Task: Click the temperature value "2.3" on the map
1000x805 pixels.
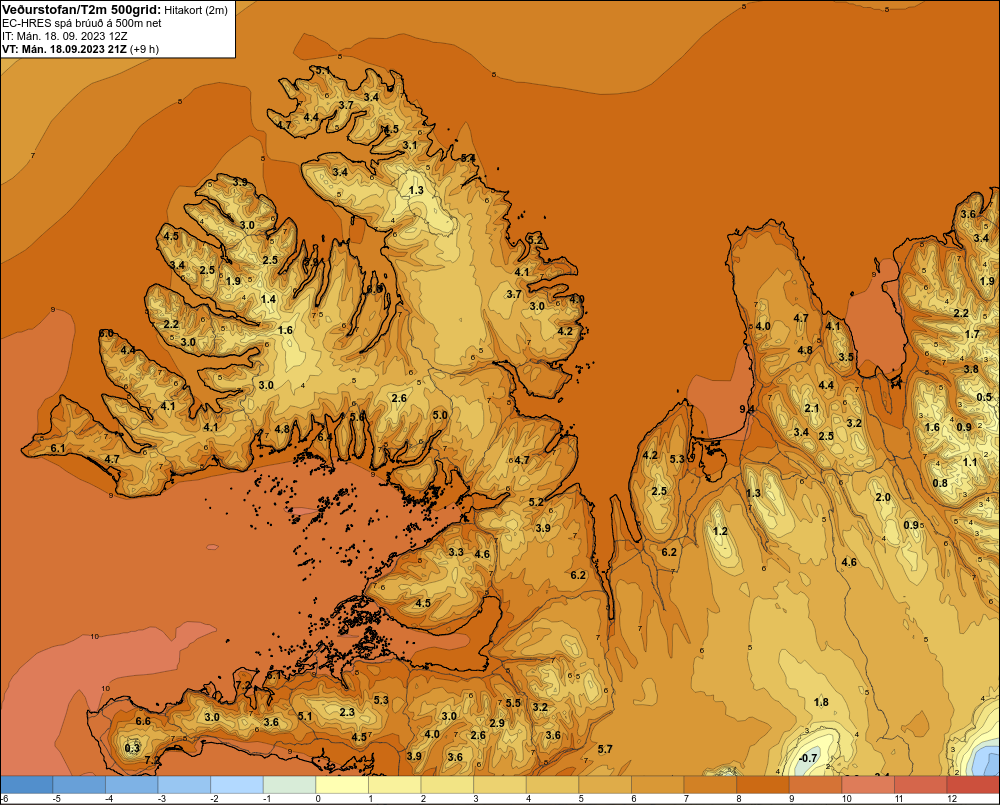Action: [347, 713]
